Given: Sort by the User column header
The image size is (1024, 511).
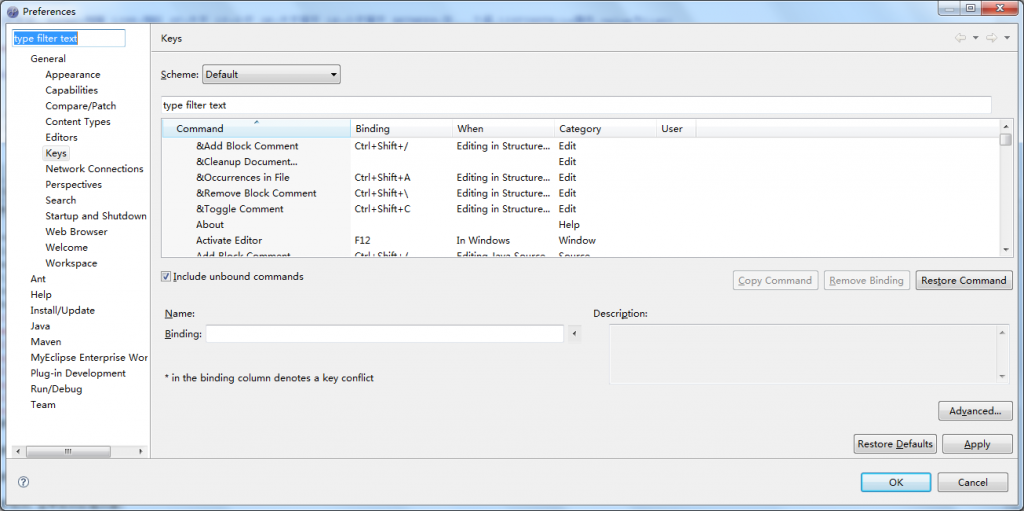Looking at the screenshot, I should (676, 129).
